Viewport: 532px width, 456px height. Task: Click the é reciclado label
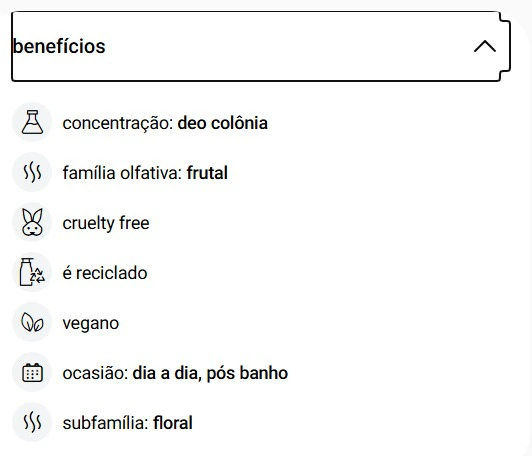click(x=105, y=273)
